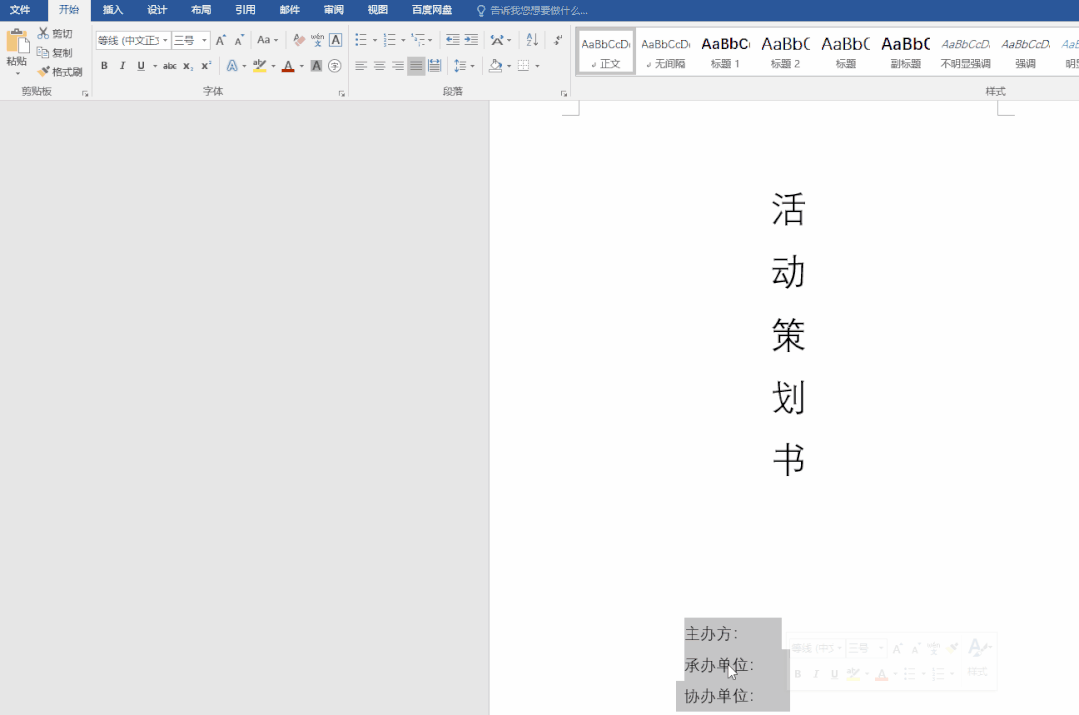The width and height of the screenshot is (1079, 715).
Task: Apply the 不明显强调 style
Action: click(965, 51)
